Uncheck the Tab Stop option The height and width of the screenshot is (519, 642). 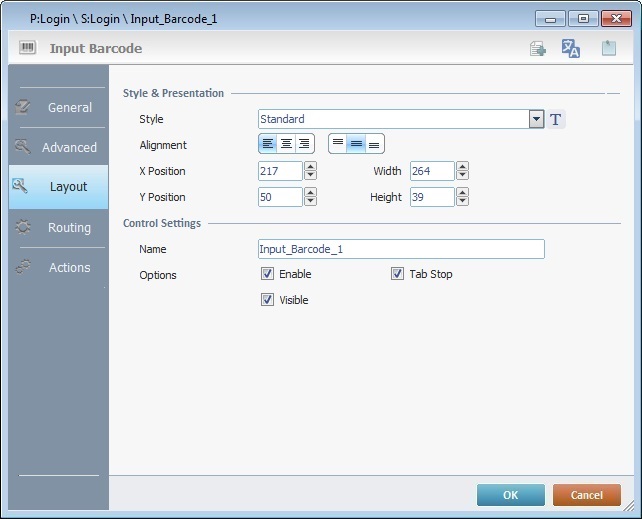(397, 274)
